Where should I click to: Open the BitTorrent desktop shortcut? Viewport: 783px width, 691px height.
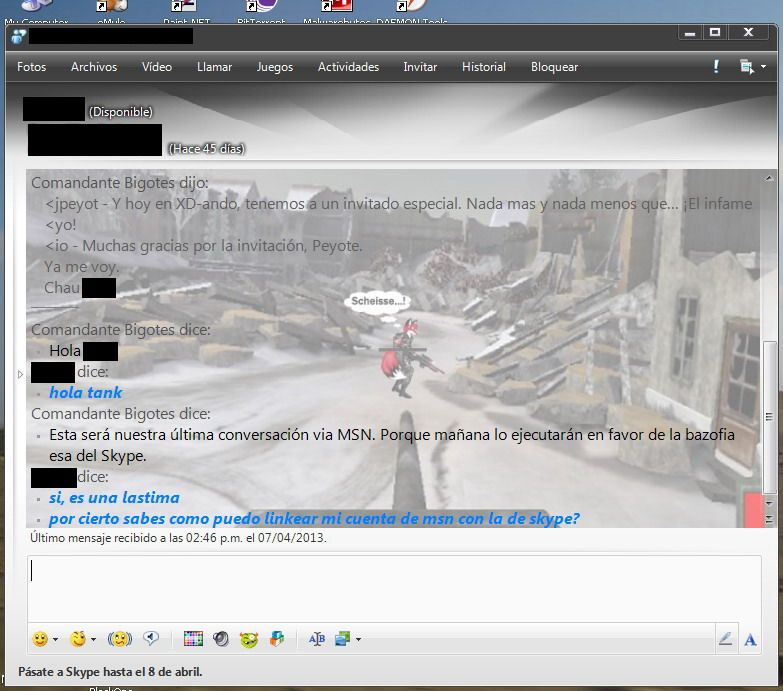click(261, 11)
